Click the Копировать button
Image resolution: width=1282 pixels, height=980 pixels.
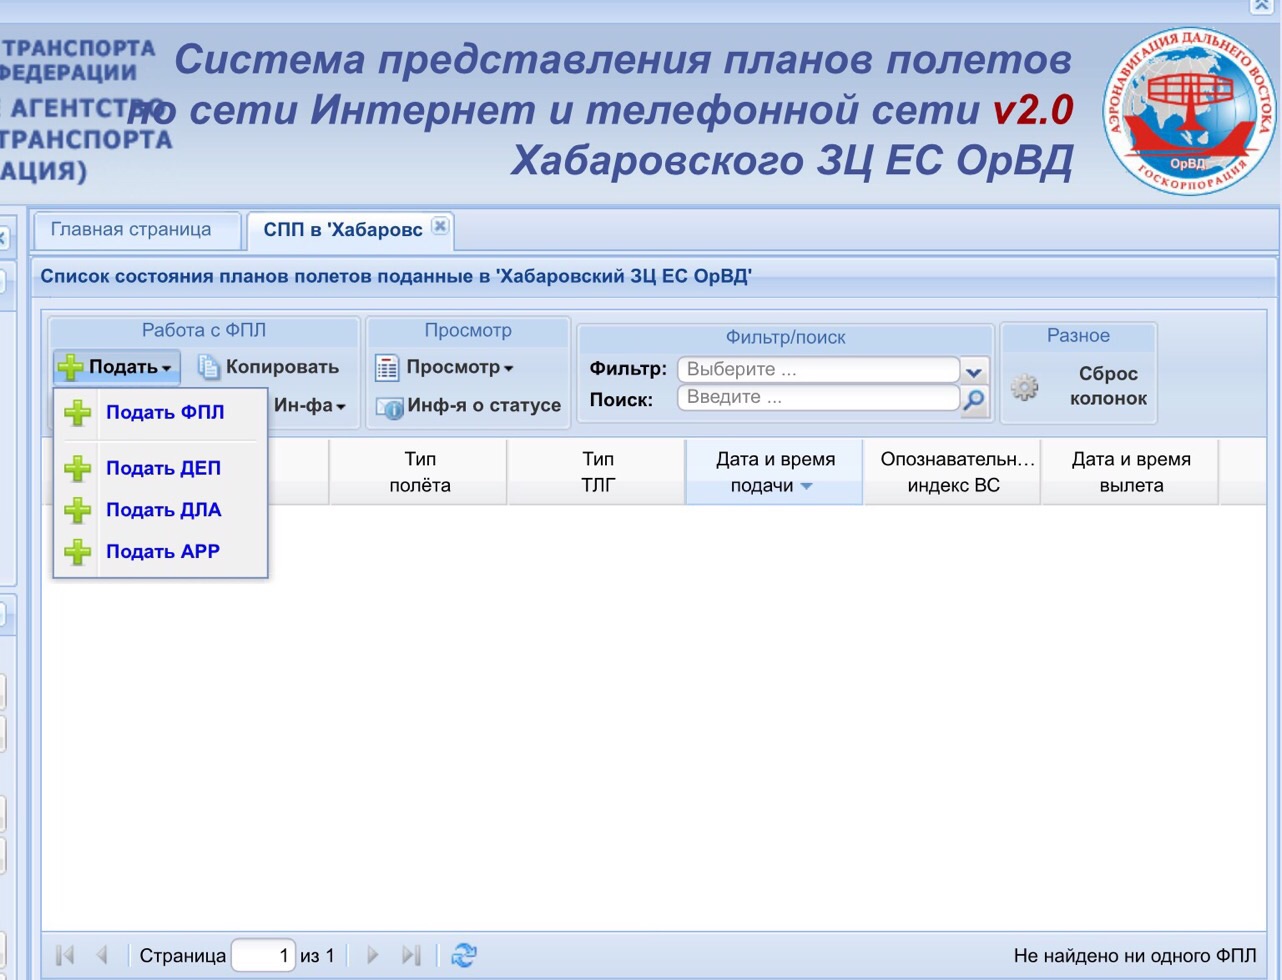click(269, 367)
